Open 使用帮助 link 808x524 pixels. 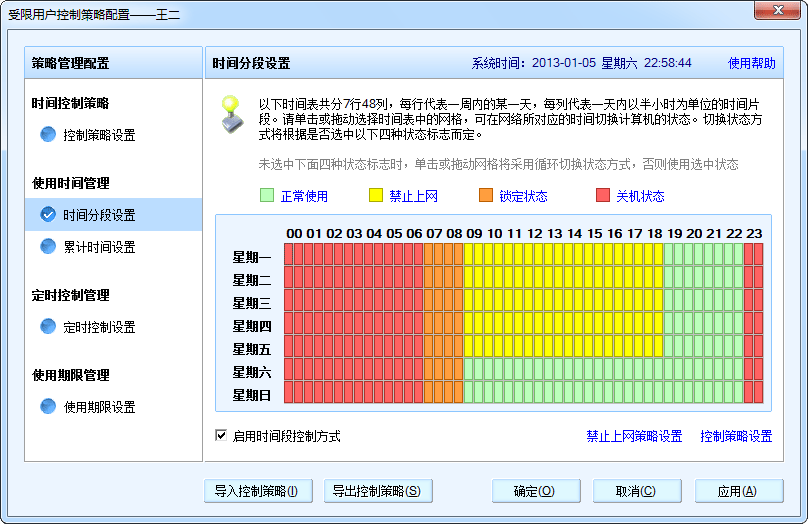(751, 63)
